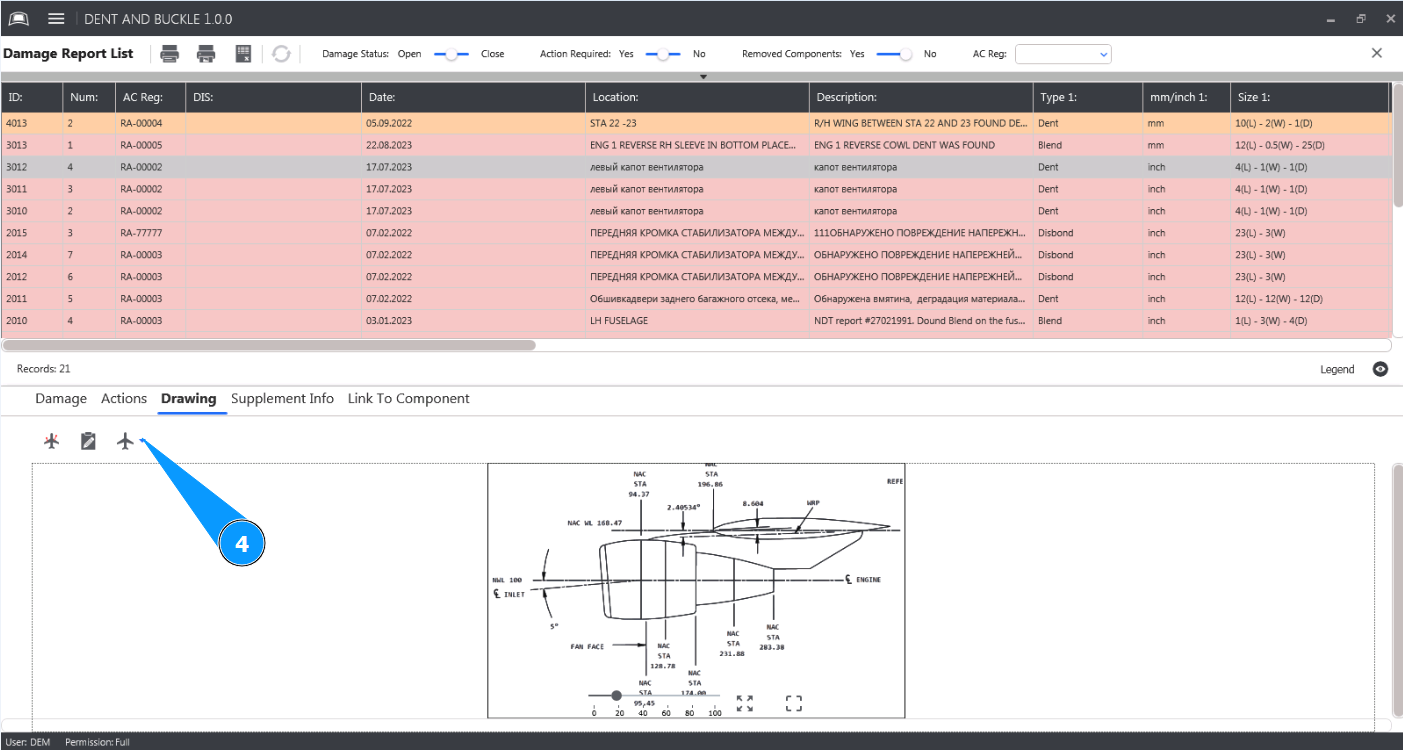
Task: Click the refresh arrows icon
Action: [x=281, y=54]
